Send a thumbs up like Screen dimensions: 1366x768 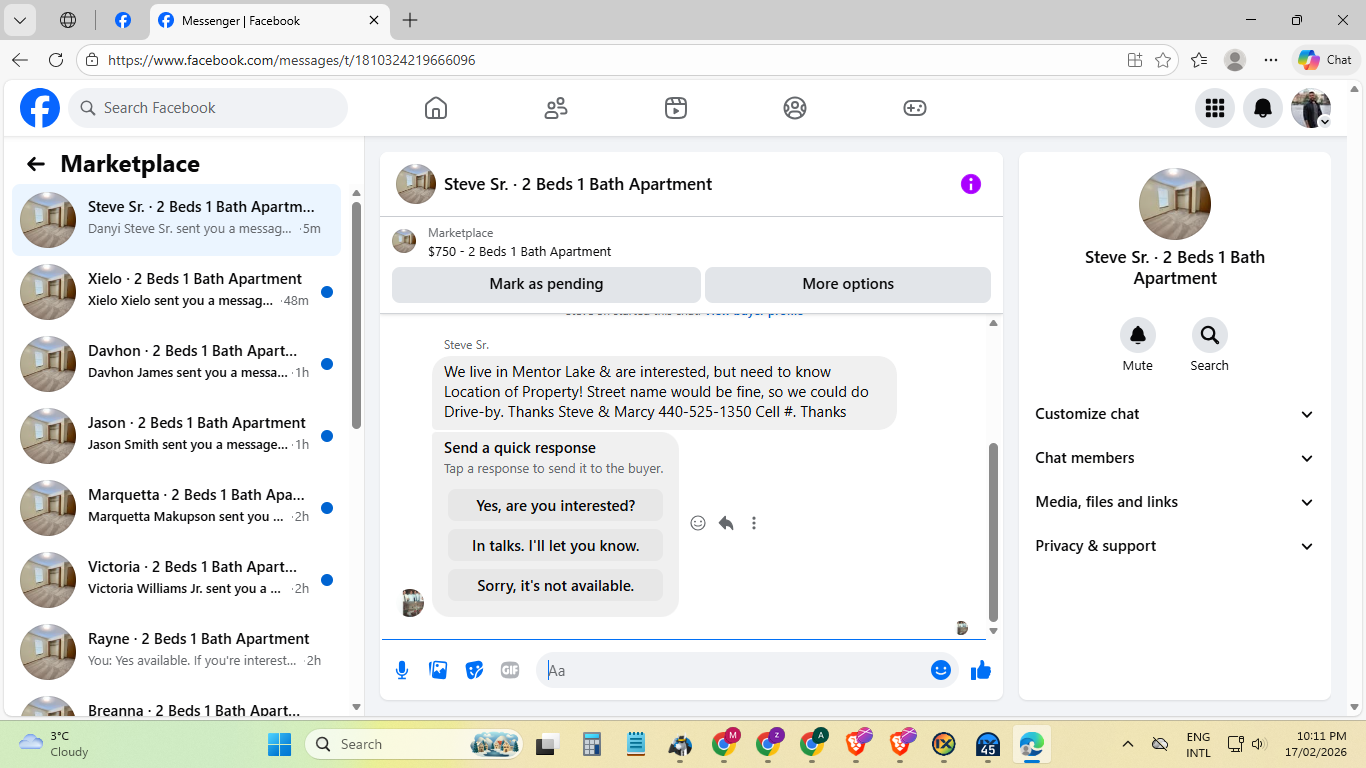pyautogui.click(x=981, y=670)
